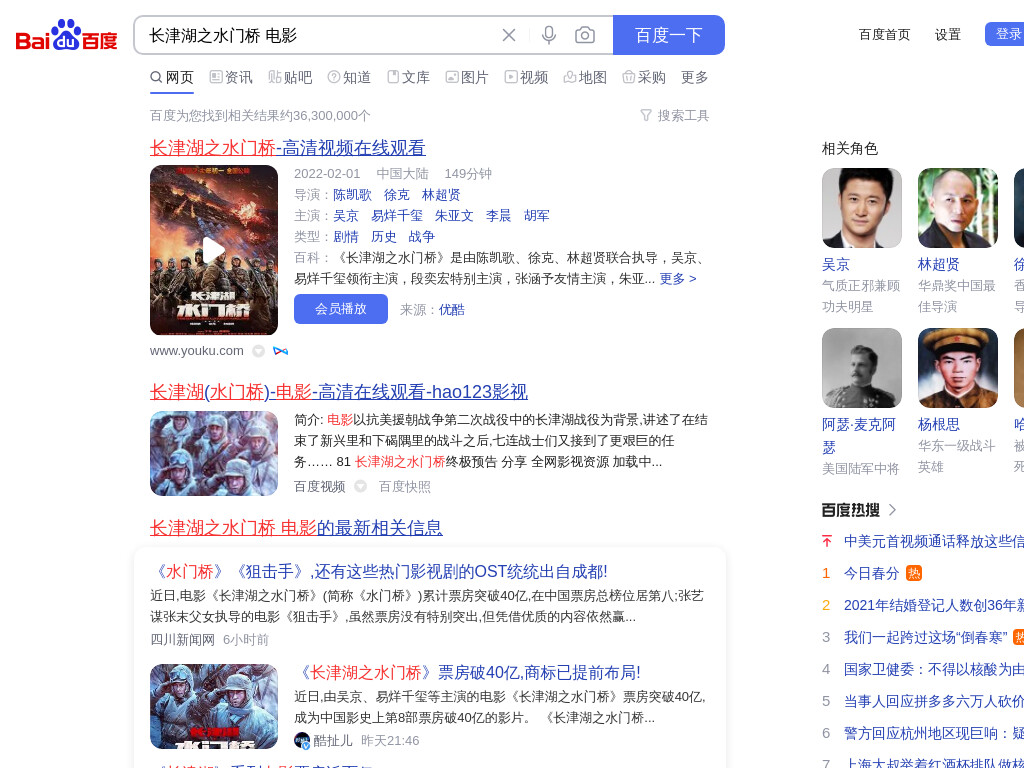The image size is (1024, 768).
Task: Open hot search 今日春分
Action: click(871, 573)
